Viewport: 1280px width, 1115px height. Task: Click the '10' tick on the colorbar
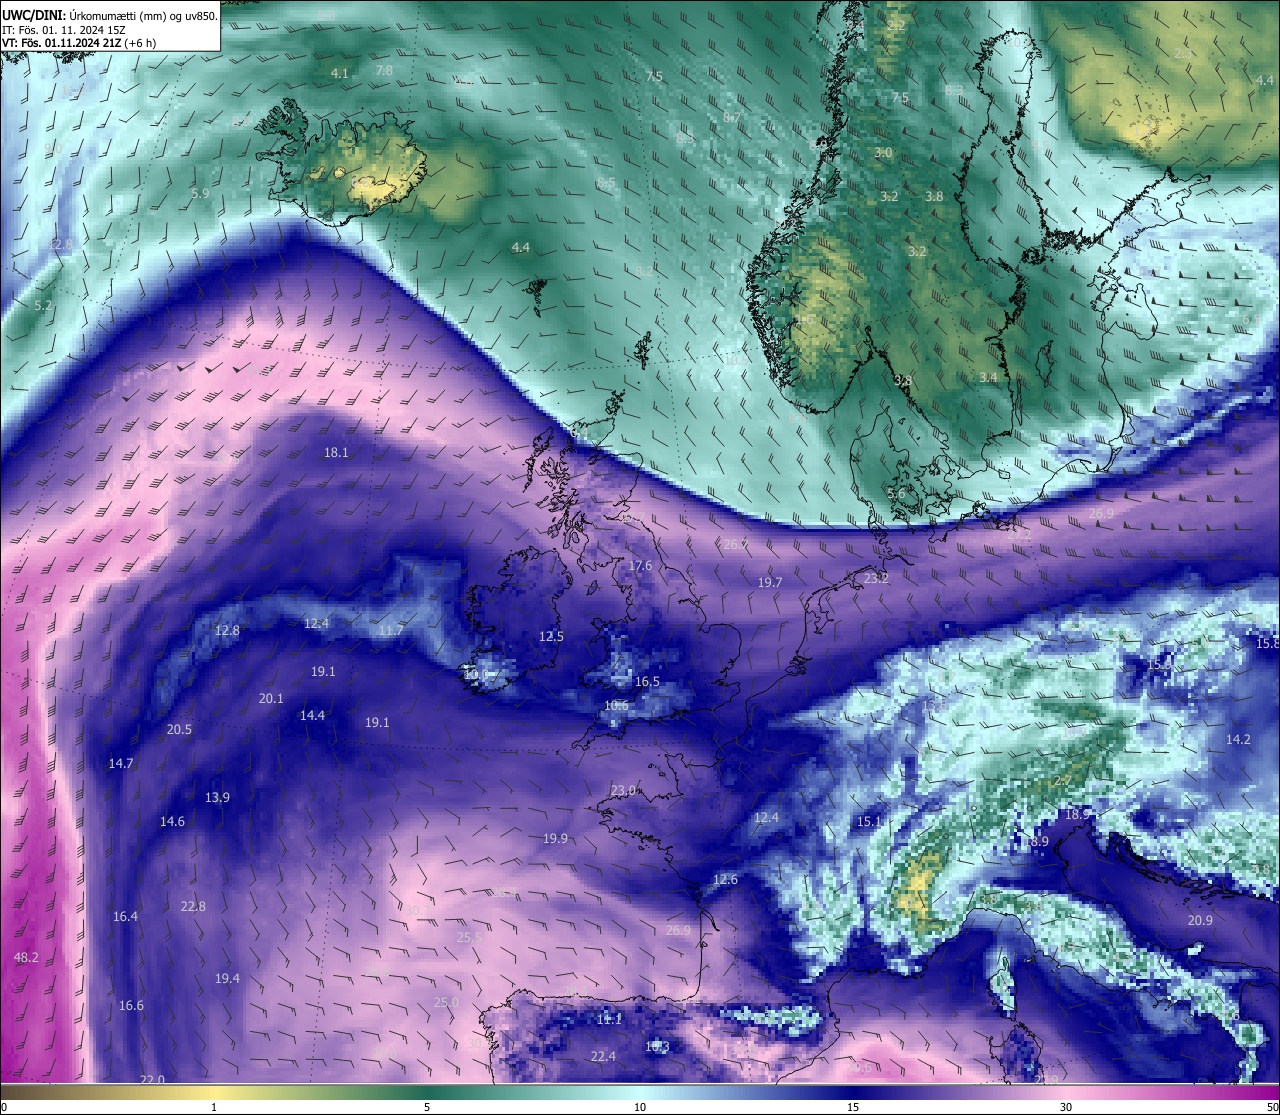pos(640,1107)
